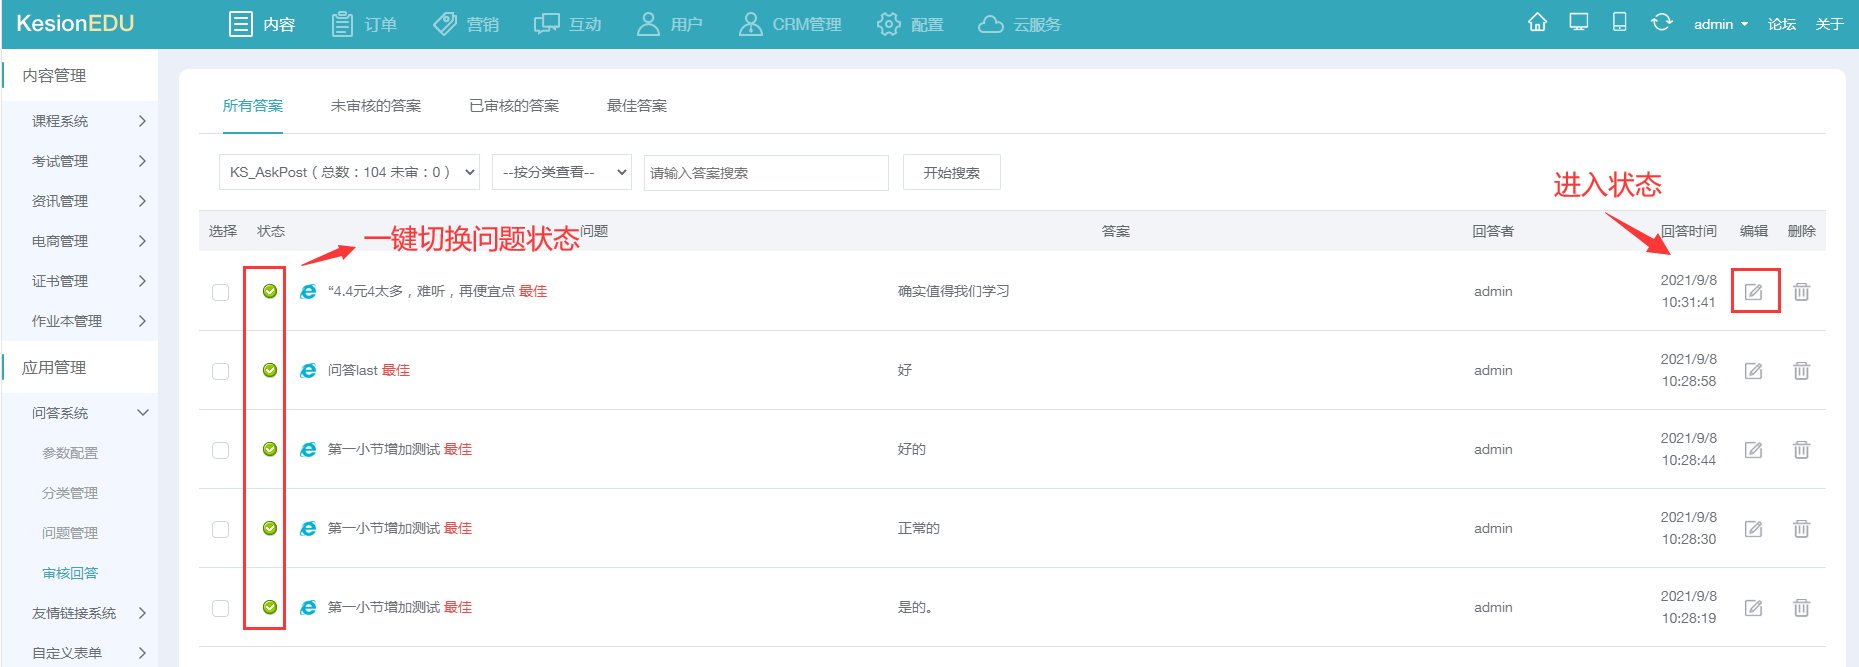Edit the answer "确实值得我们学习"
The height and width of the screenshot is (667, 1859).
1753,292
